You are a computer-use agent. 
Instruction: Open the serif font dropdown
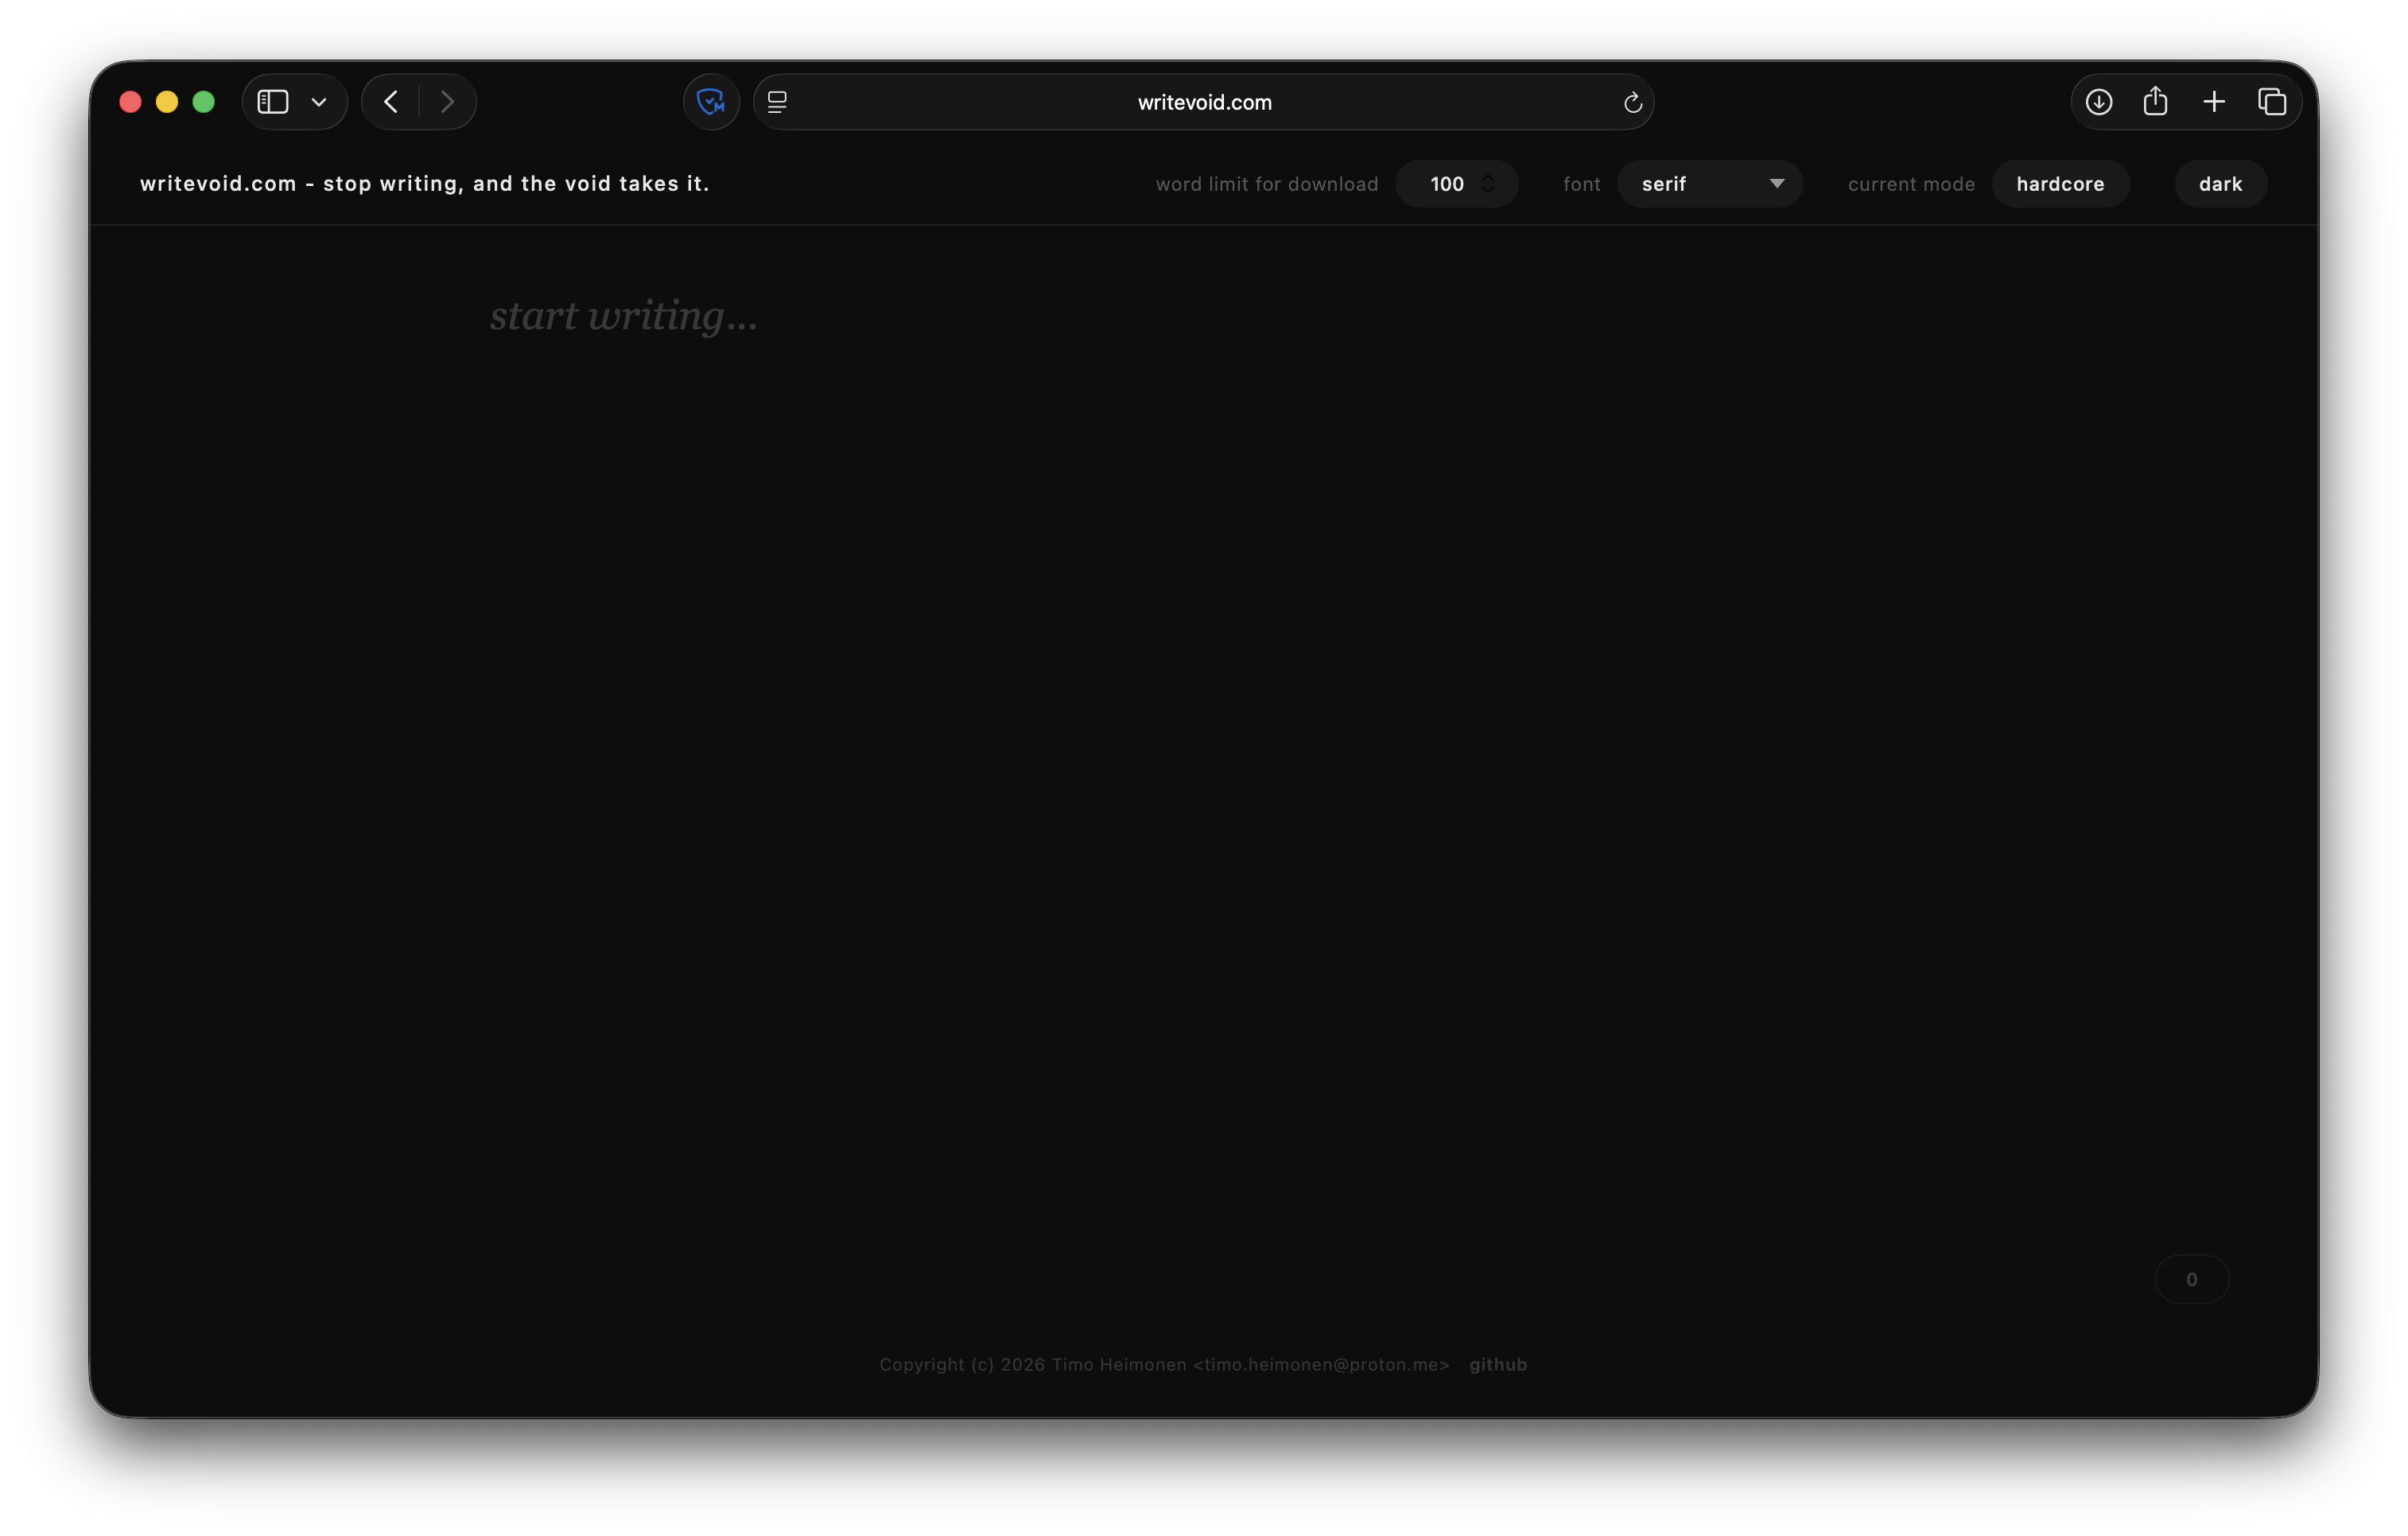coord(1710,183)
